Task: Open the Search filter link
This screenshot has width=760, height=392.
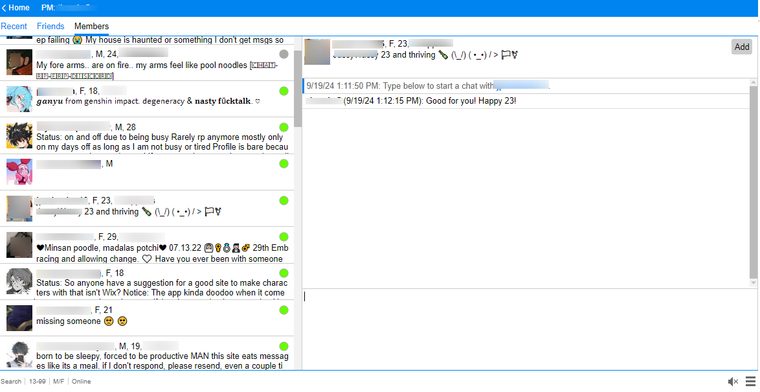Action: 11,382
